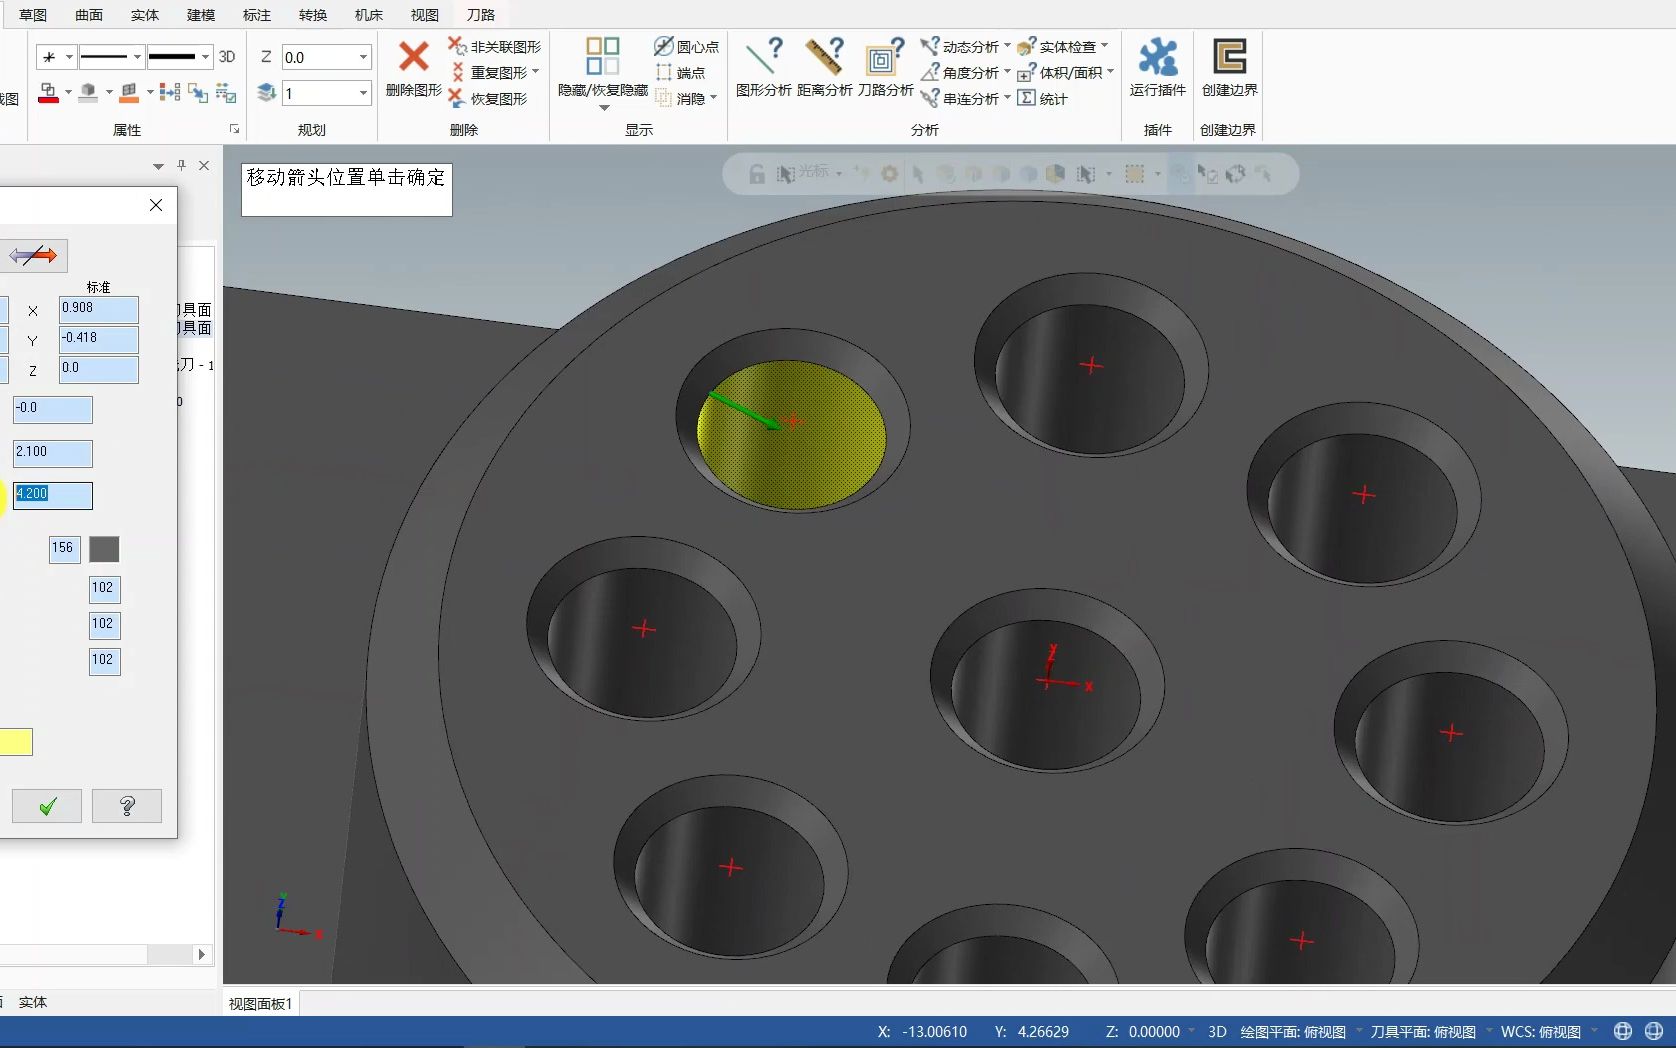Click the gray color swatch beside 156
Image resolution: width=1676 pixels, height=1048 pixels.
(x=104, y=549)
